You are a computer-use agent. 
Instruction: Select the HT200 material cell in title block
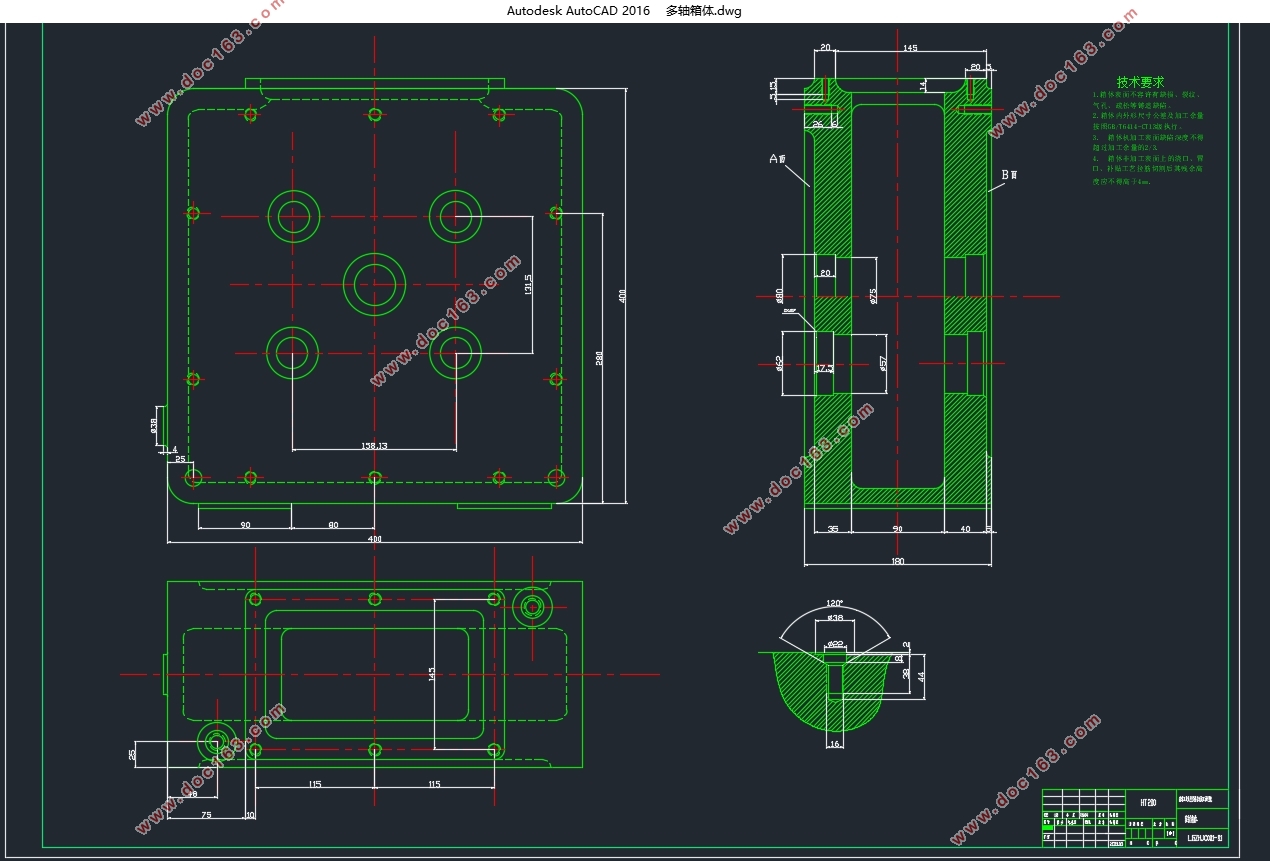(x=1147, y=803)
